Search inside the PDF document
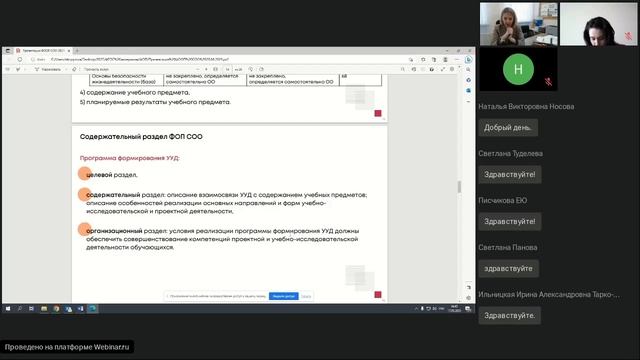The image size is (640, 360). pos(403,69)
